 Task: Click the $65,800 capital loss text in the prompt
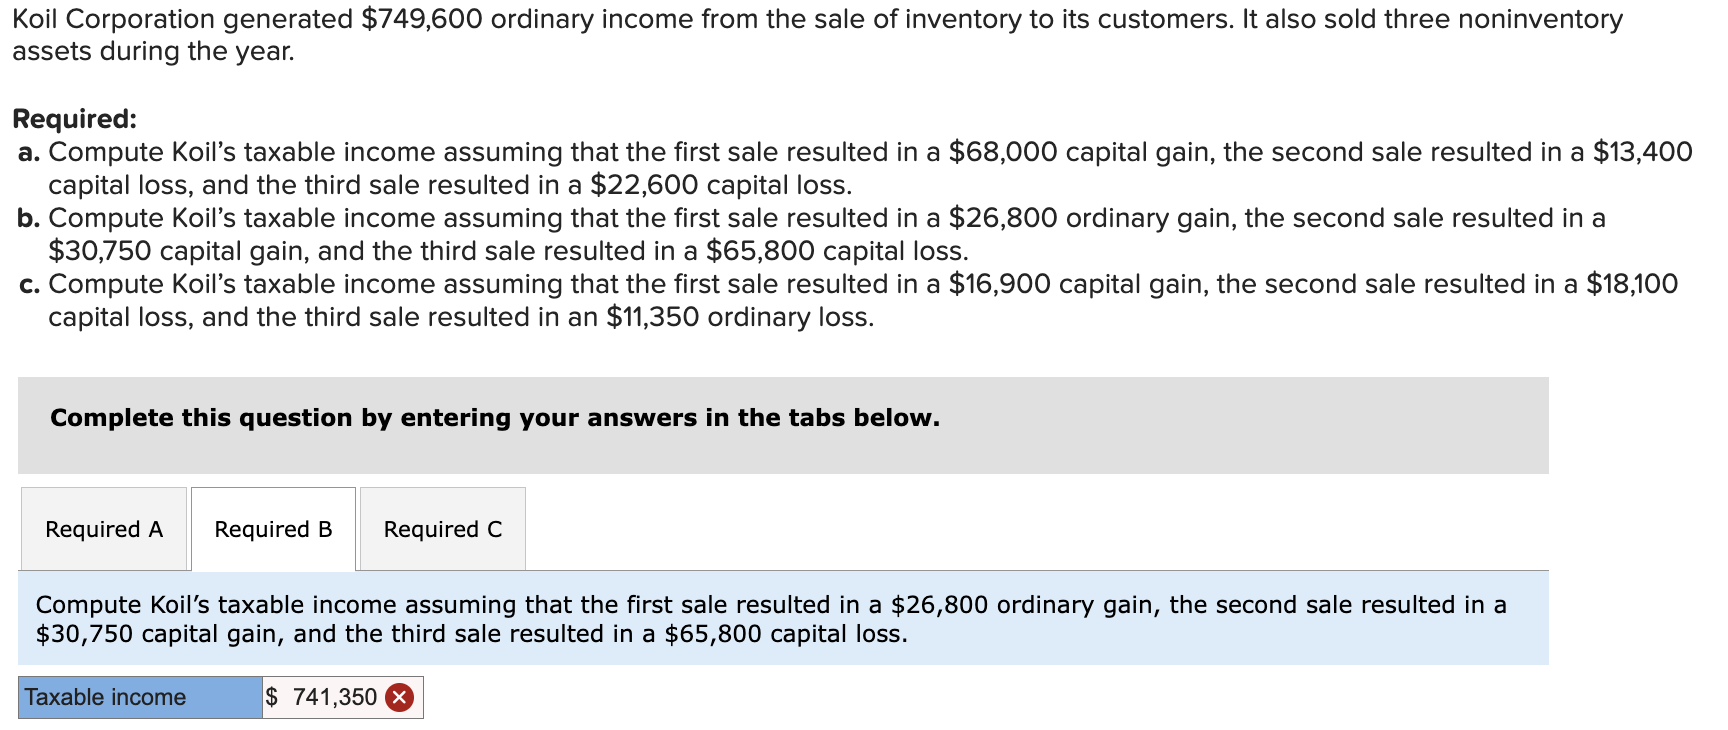pos(780,633)
